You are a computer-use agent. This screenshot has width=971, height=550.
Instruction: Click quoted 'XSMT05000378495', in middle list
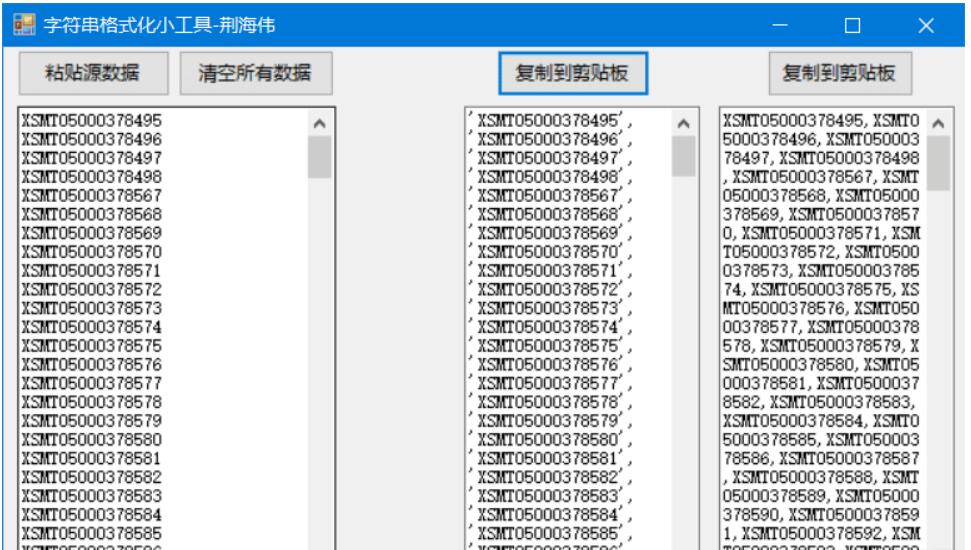pos(551,120)
